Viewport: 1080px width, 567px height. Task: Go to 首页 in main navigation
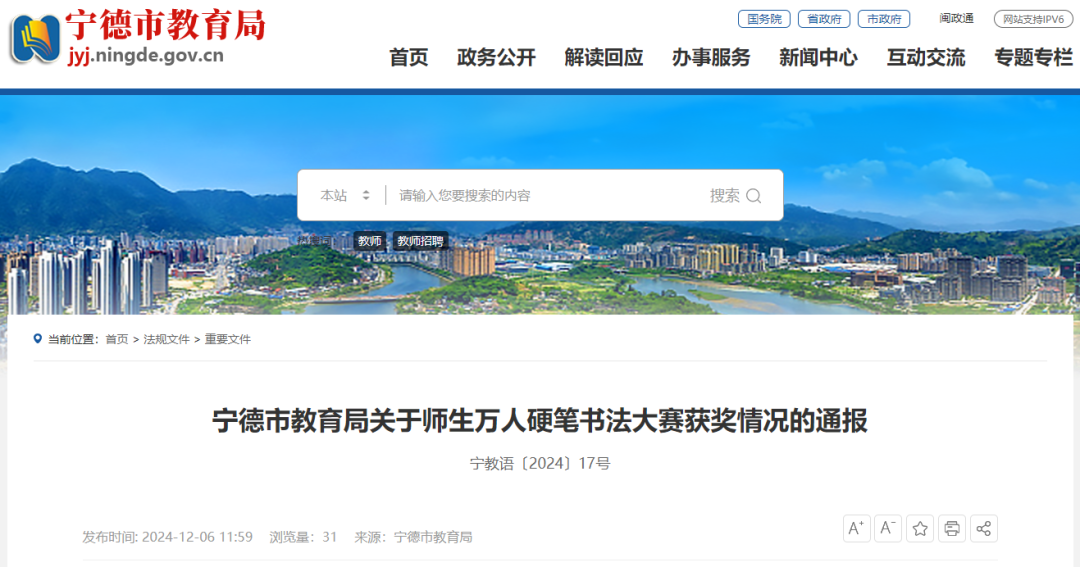click(x=408, y=57)
